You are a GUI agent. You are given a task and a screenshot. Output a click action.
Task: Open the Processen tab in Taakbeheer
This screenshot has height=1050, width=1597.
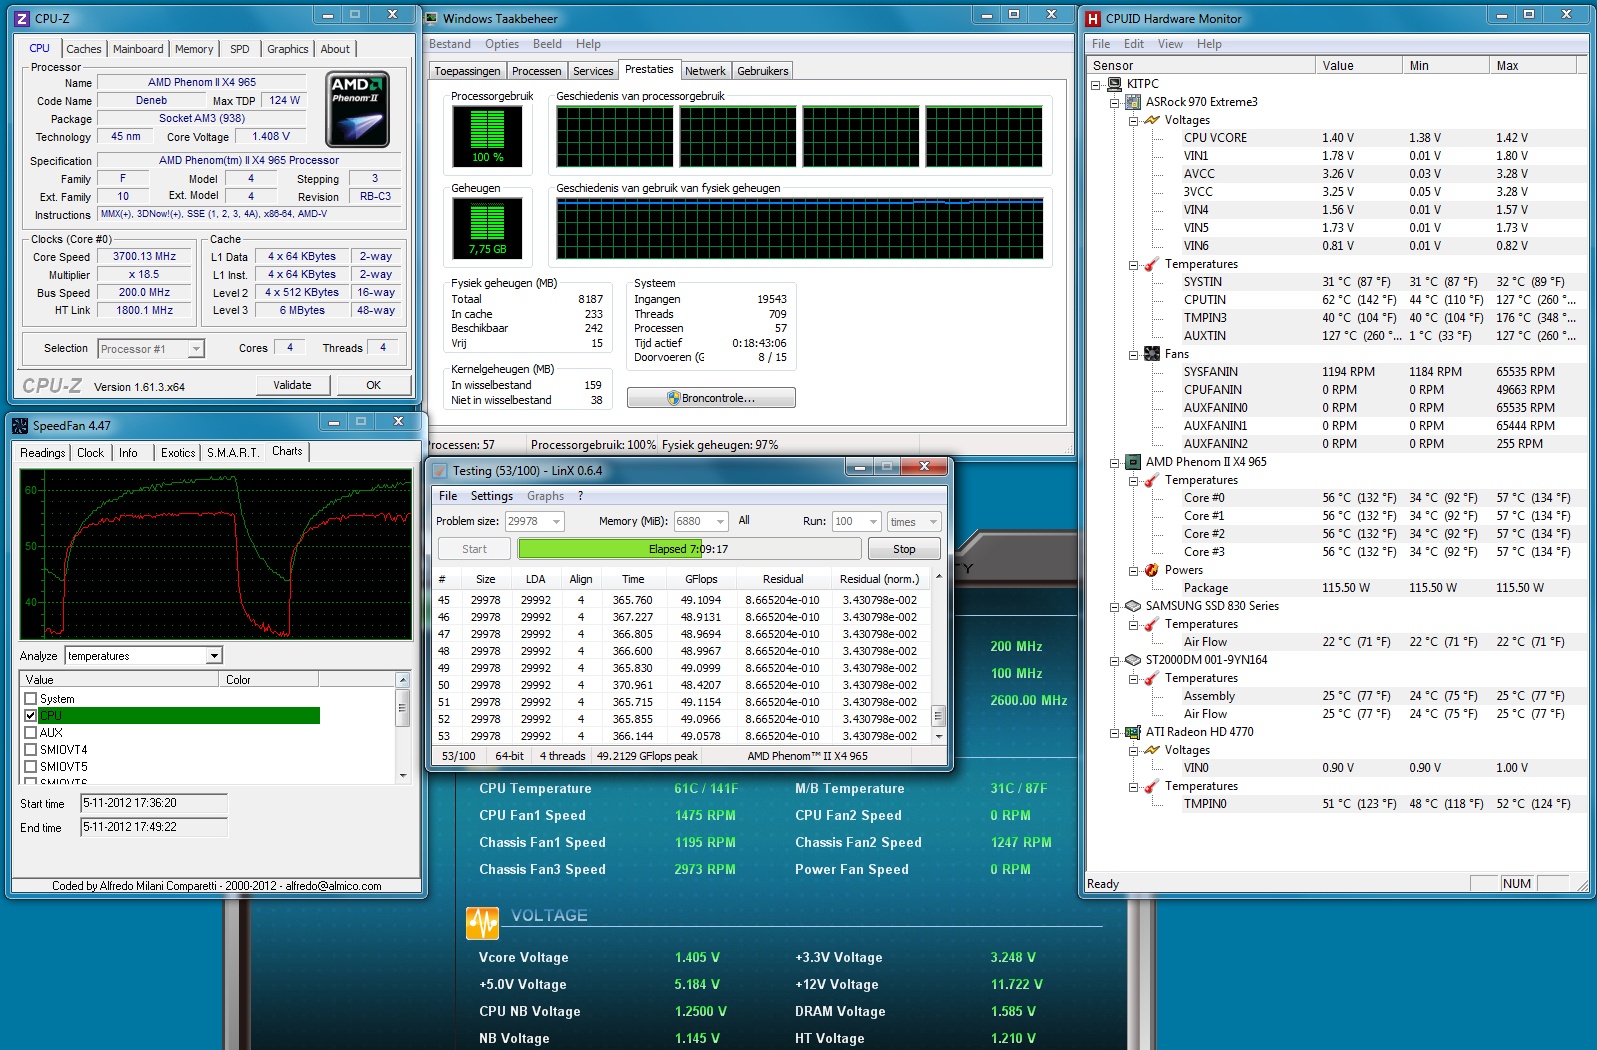click(x=536, y=71)
